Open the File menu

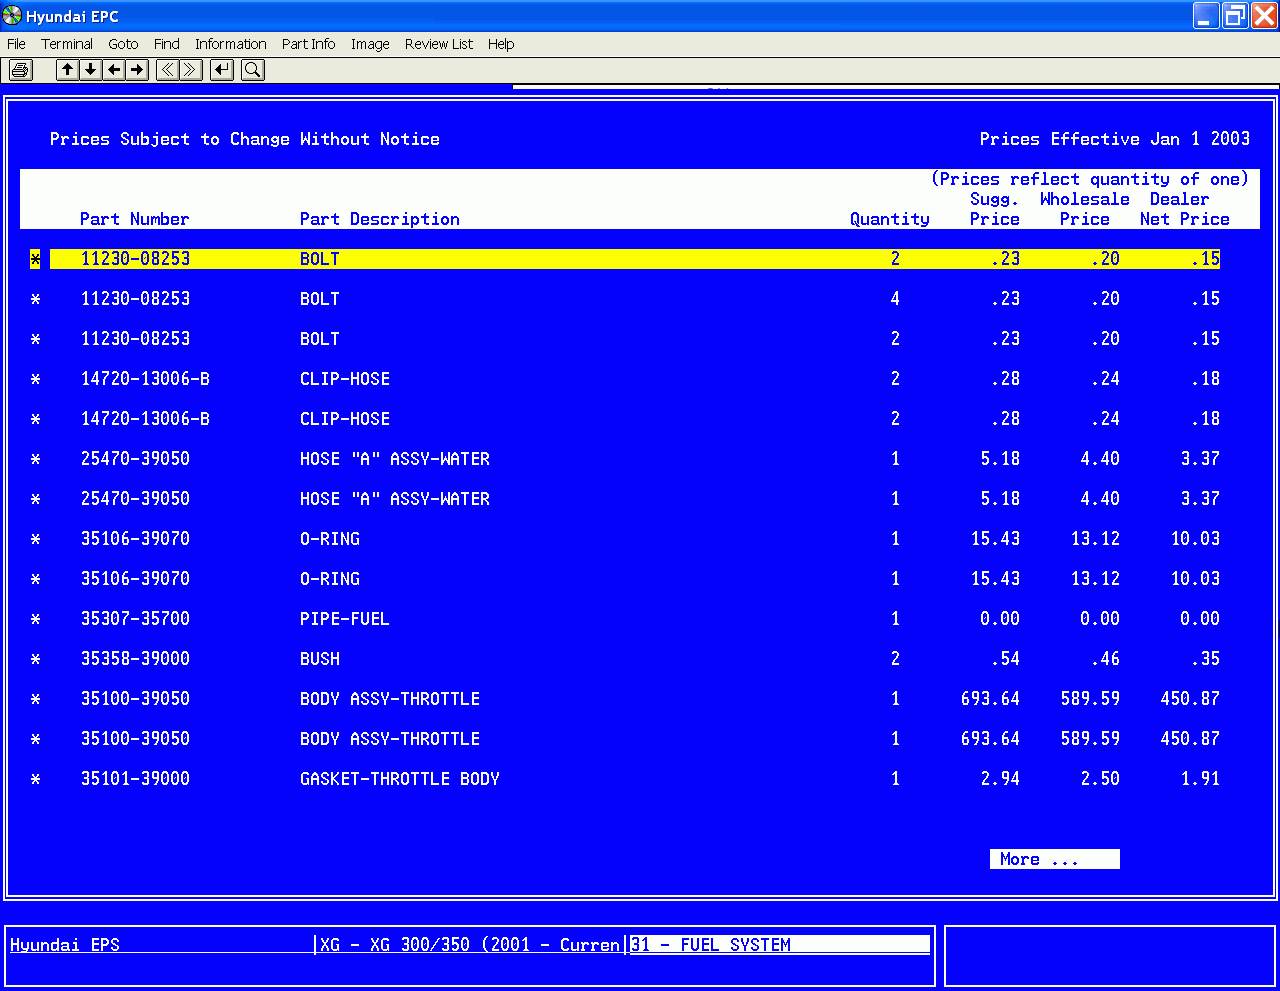click(16, 44)
